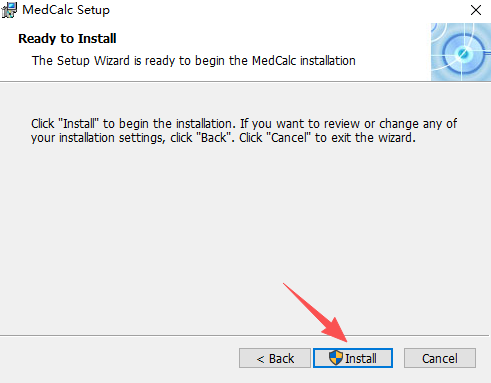Click the red arrow annotation pointing to Install

[x=316, y=313]
